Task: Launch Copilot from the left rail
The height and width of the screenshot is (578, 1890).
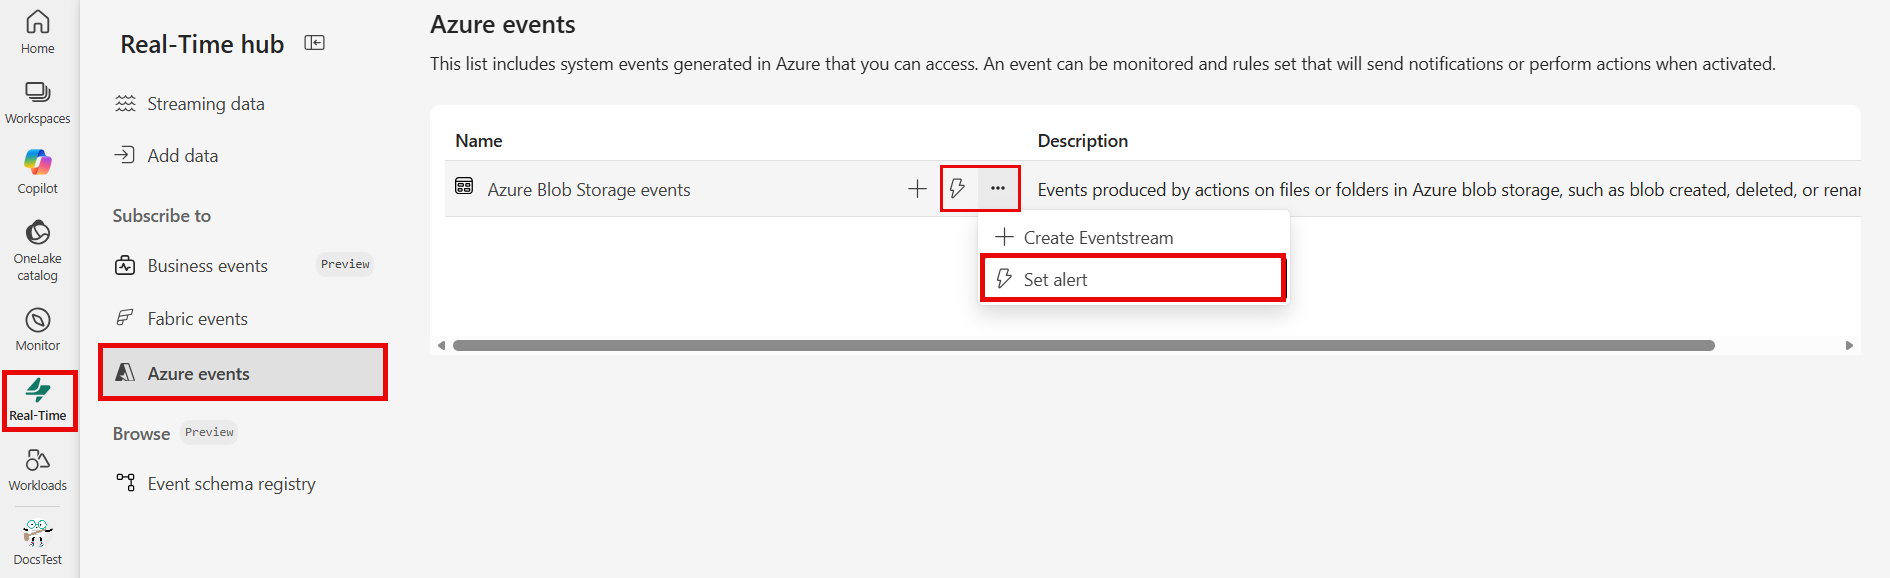Action: click(x=38, y=171)
